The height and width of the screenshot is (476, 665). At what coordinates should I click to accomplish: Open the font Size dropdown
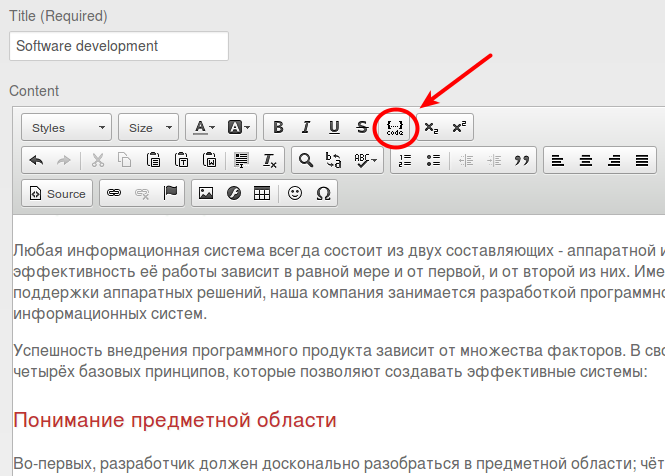(148, 127)
